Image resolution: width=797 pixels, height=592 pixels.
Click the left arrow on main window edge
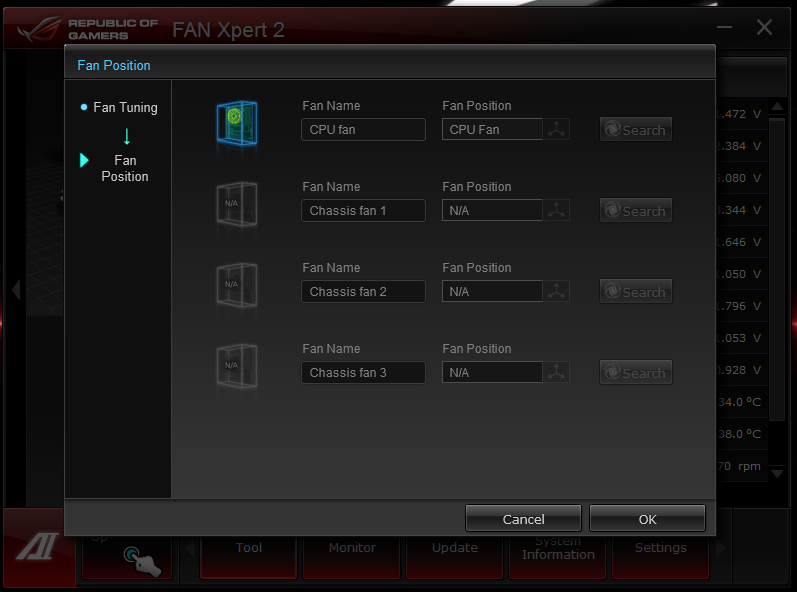click(x=16, y=290)
